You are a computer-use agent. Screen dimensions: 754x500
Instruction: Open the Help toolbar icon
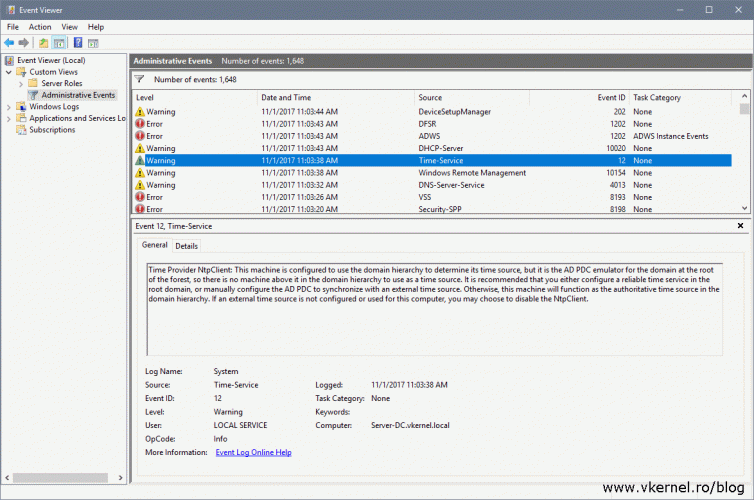tap(78, 43)
